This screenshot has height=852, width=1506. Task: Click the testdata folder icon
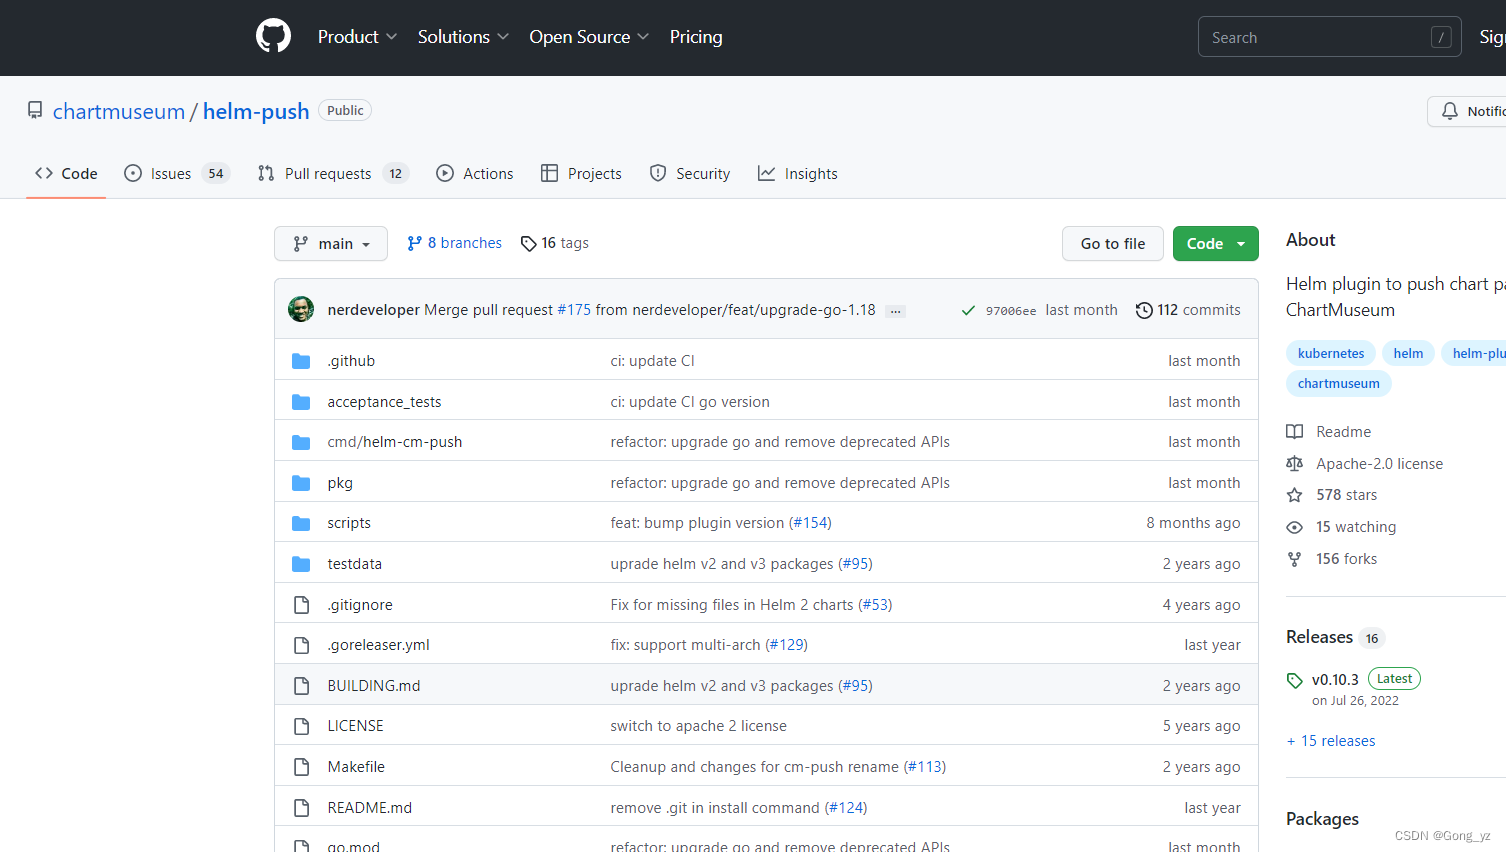301,564
